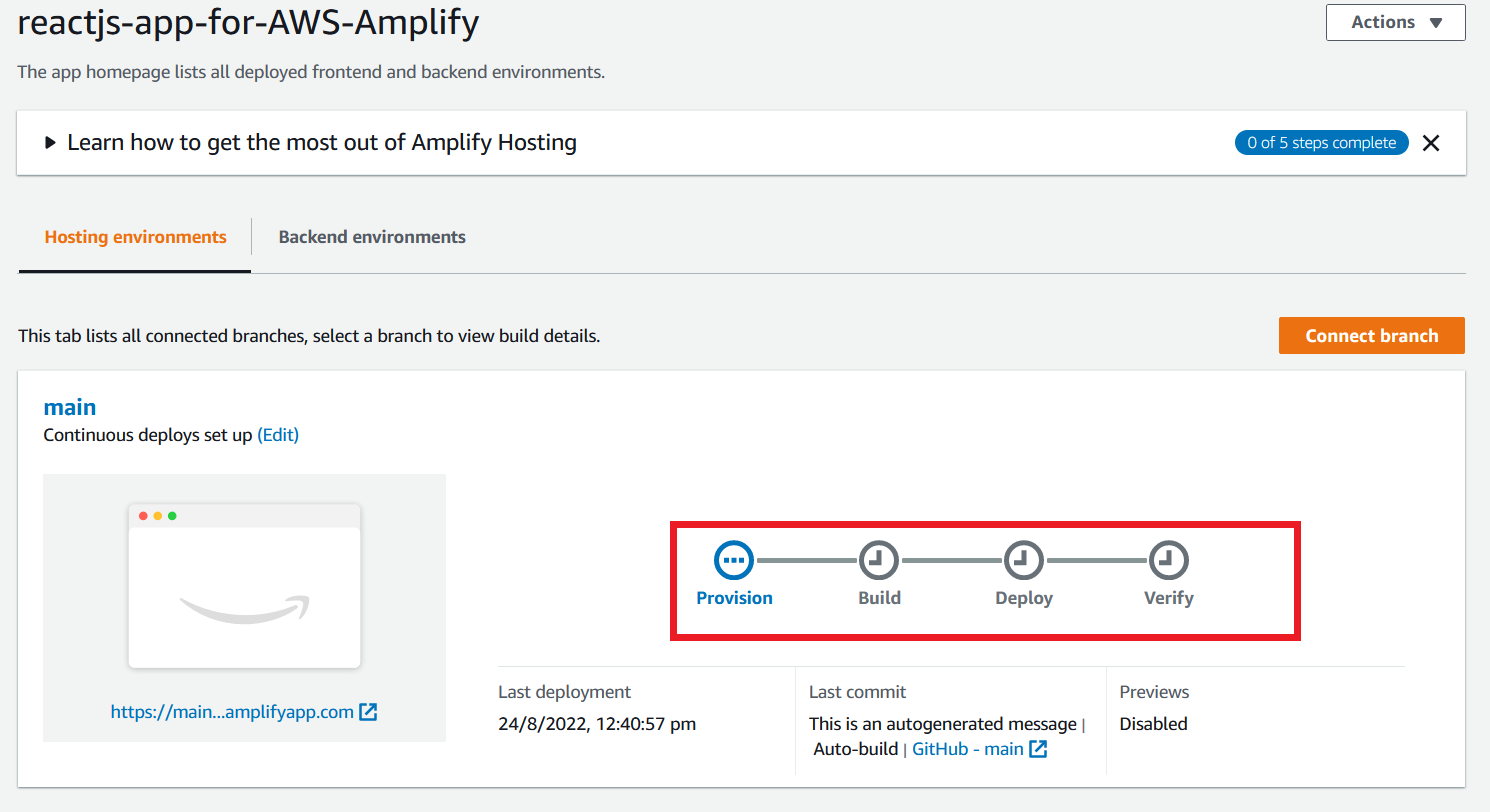The image size is (1490, 812).
Task: Click the Continuous deploys set up text
Action: tap(148, 435)
